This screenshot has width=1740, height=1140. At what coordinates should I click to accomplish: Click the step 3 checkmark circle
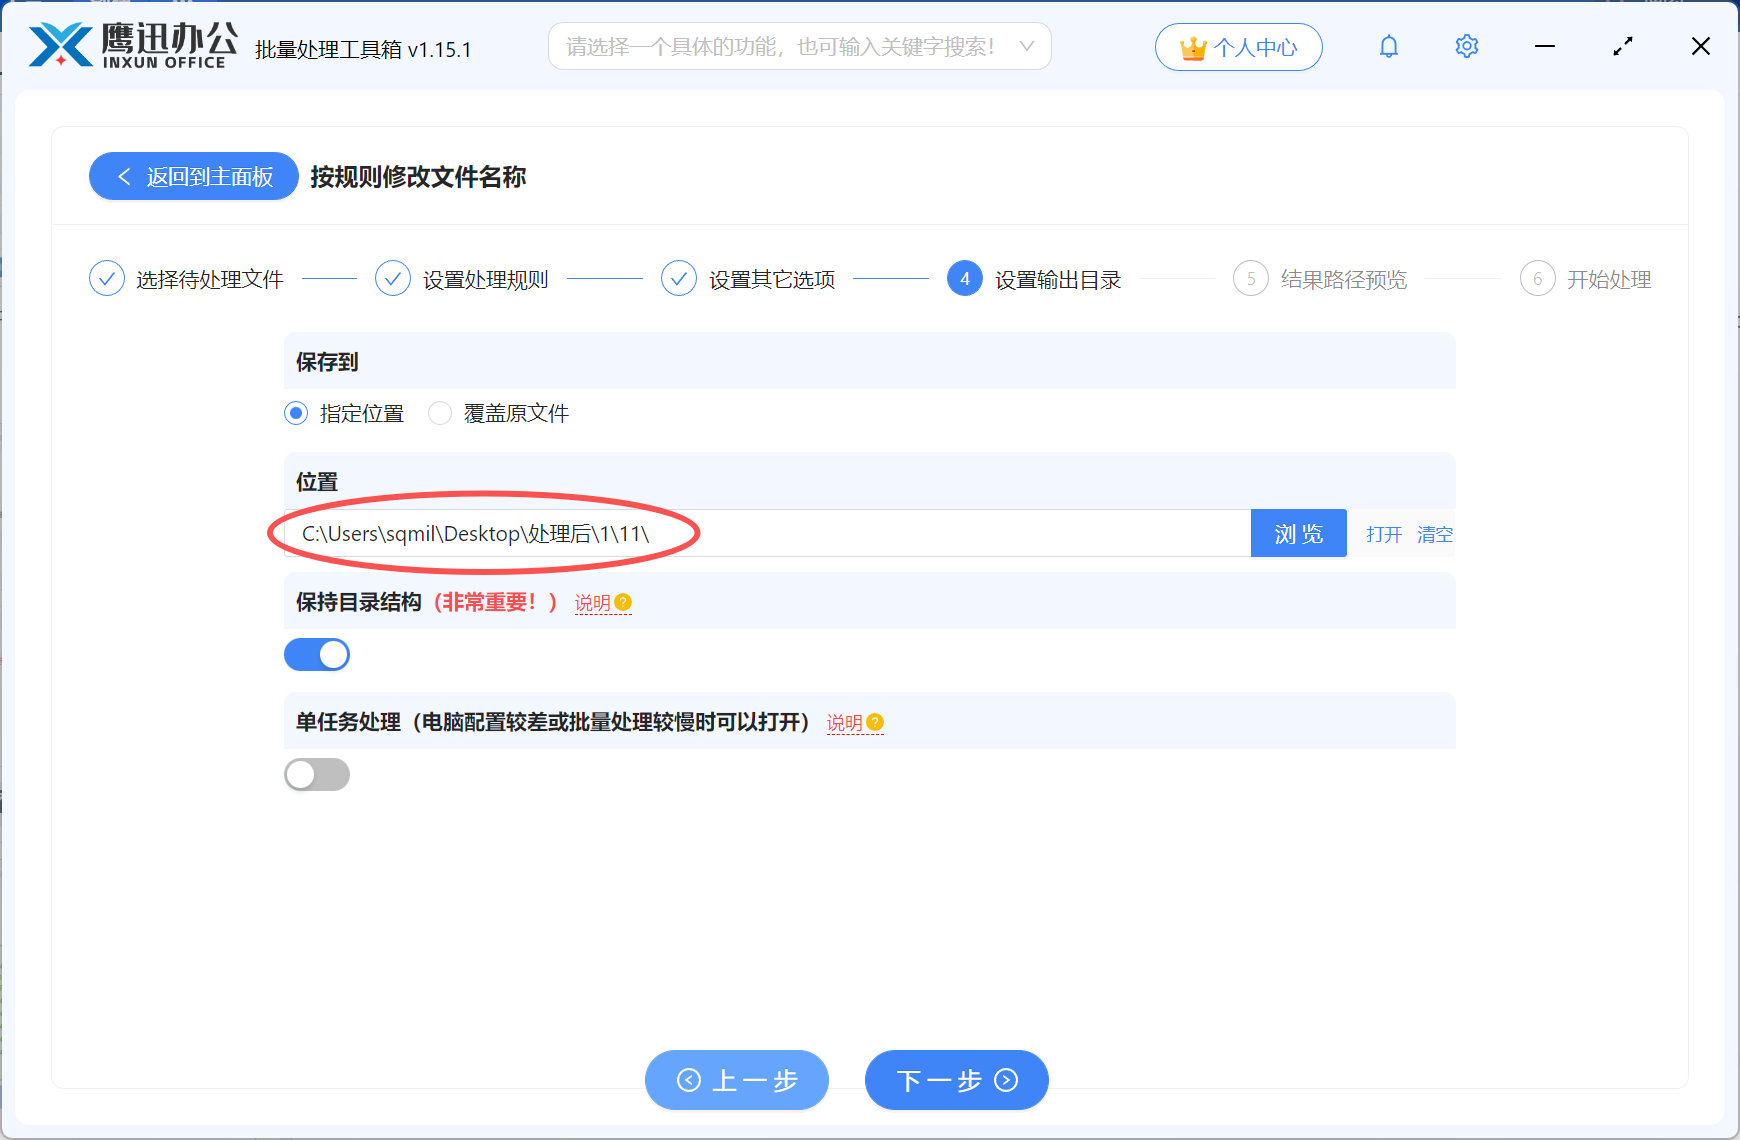679,279
